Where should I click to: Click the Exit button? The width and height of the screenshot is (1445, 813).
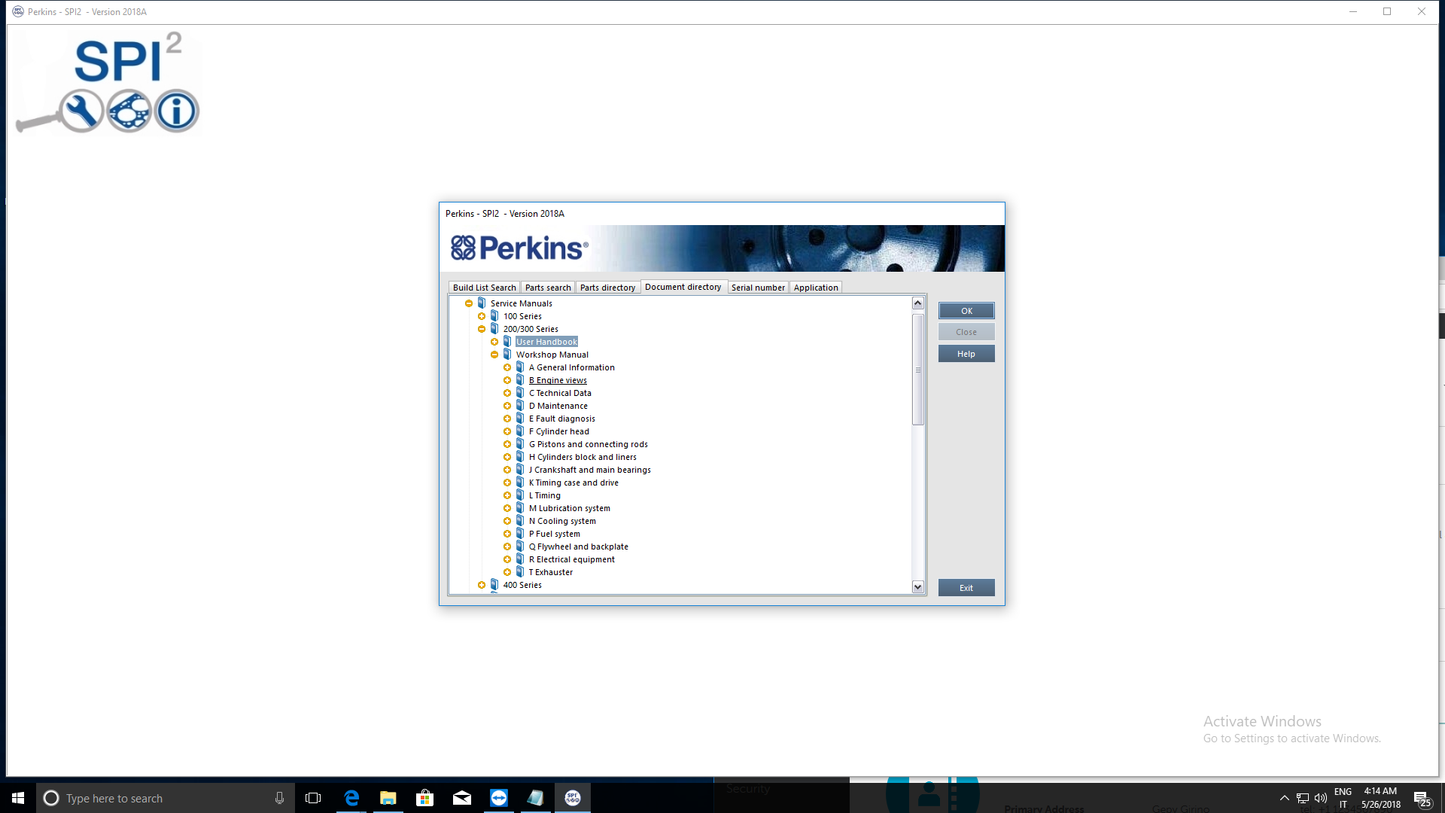(965, 587)
